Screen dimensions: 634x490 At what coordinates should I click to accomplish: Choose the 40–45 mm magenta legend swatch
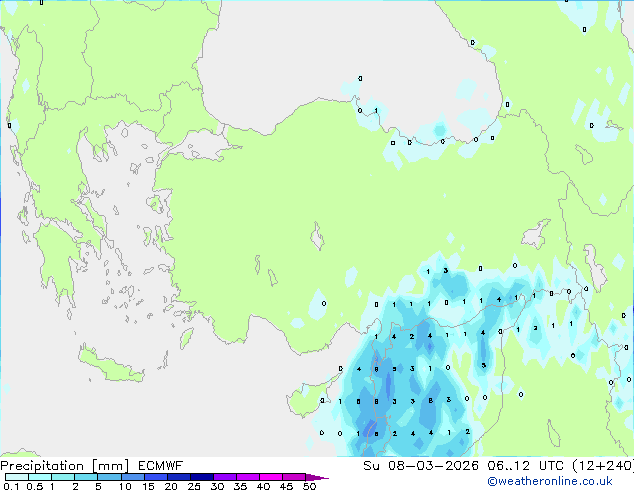[271, 477]
